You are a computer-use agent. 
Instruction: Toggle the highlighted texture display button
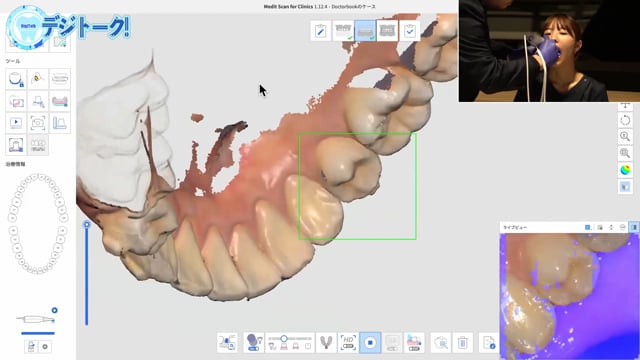(x=625, y=187)
